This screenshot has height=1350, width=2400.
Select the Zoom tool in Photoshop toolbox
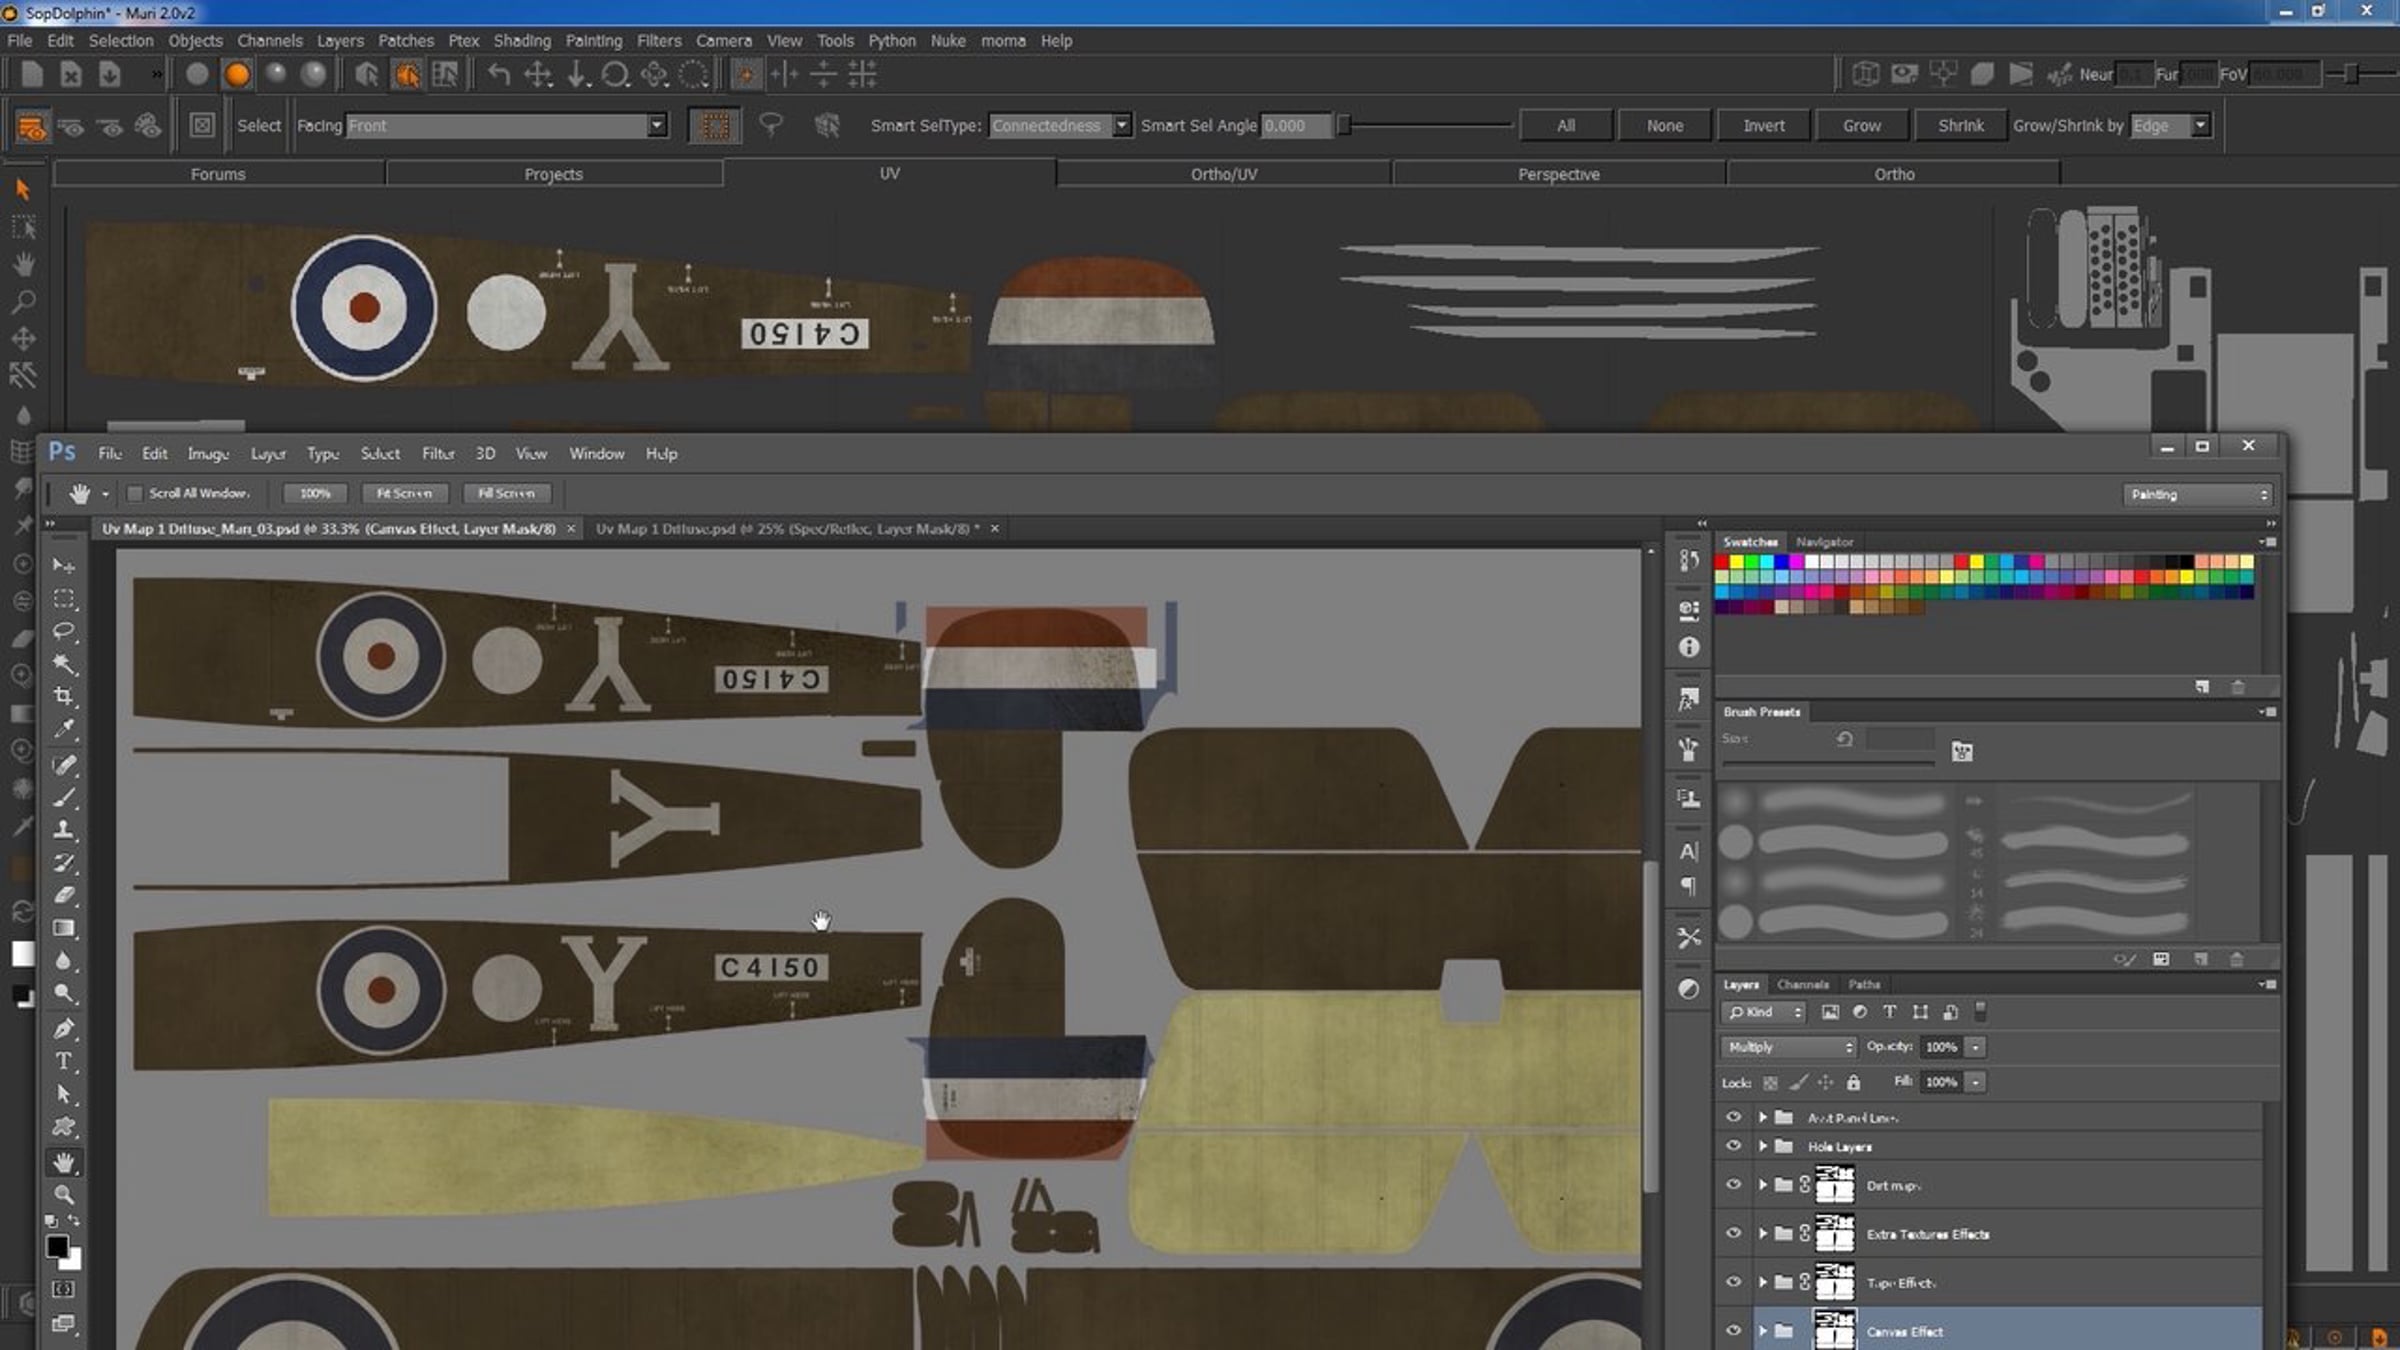coord(64,1194)
